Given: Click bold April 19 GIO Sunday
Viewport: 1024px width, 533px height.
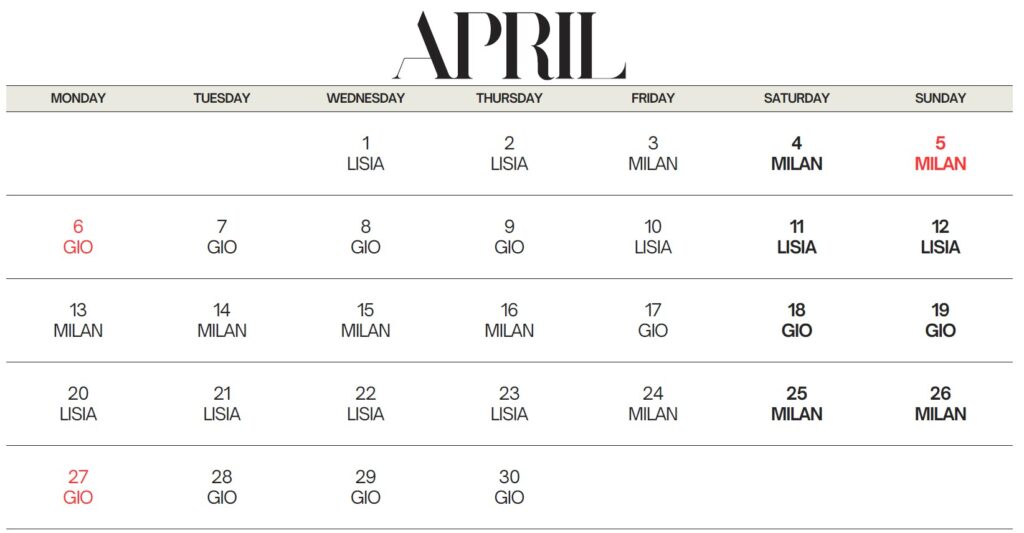Looking at the screenshot, I should [940, 320].
